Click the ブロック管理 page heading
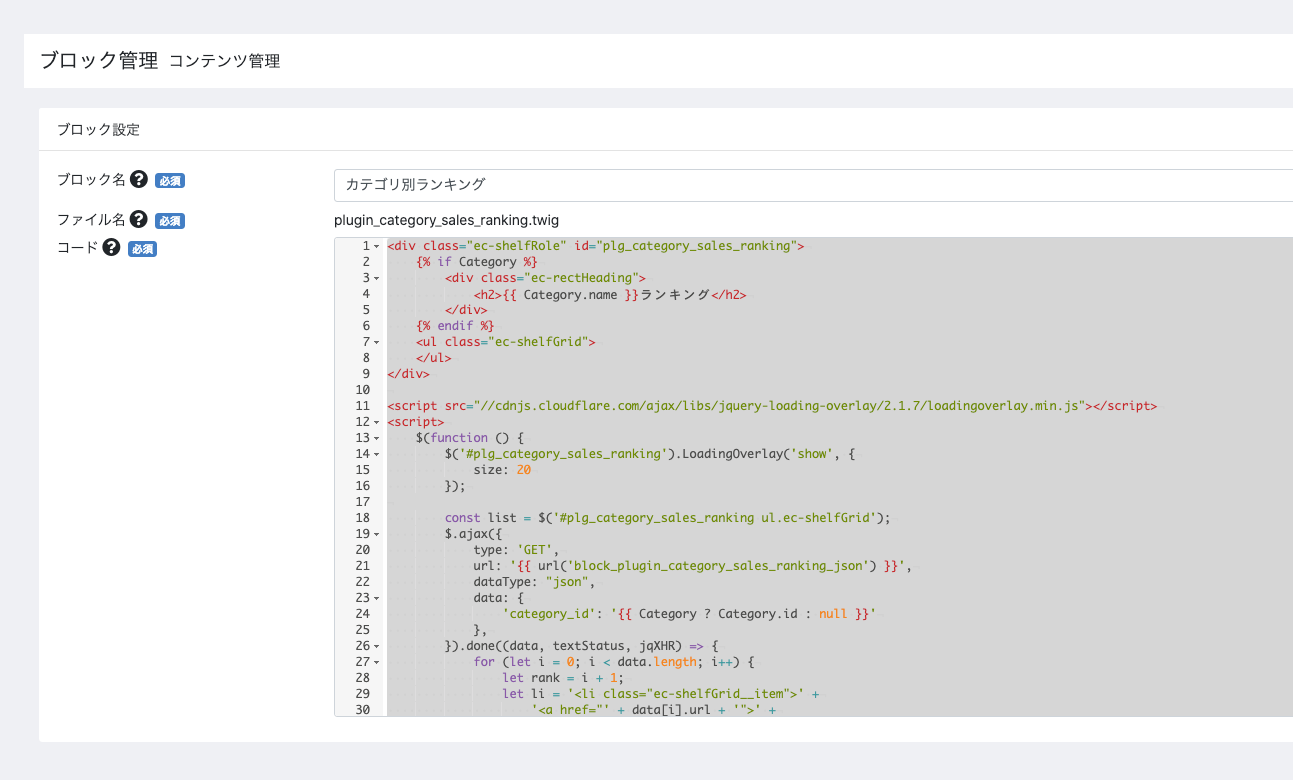 (x=99, y=61)
